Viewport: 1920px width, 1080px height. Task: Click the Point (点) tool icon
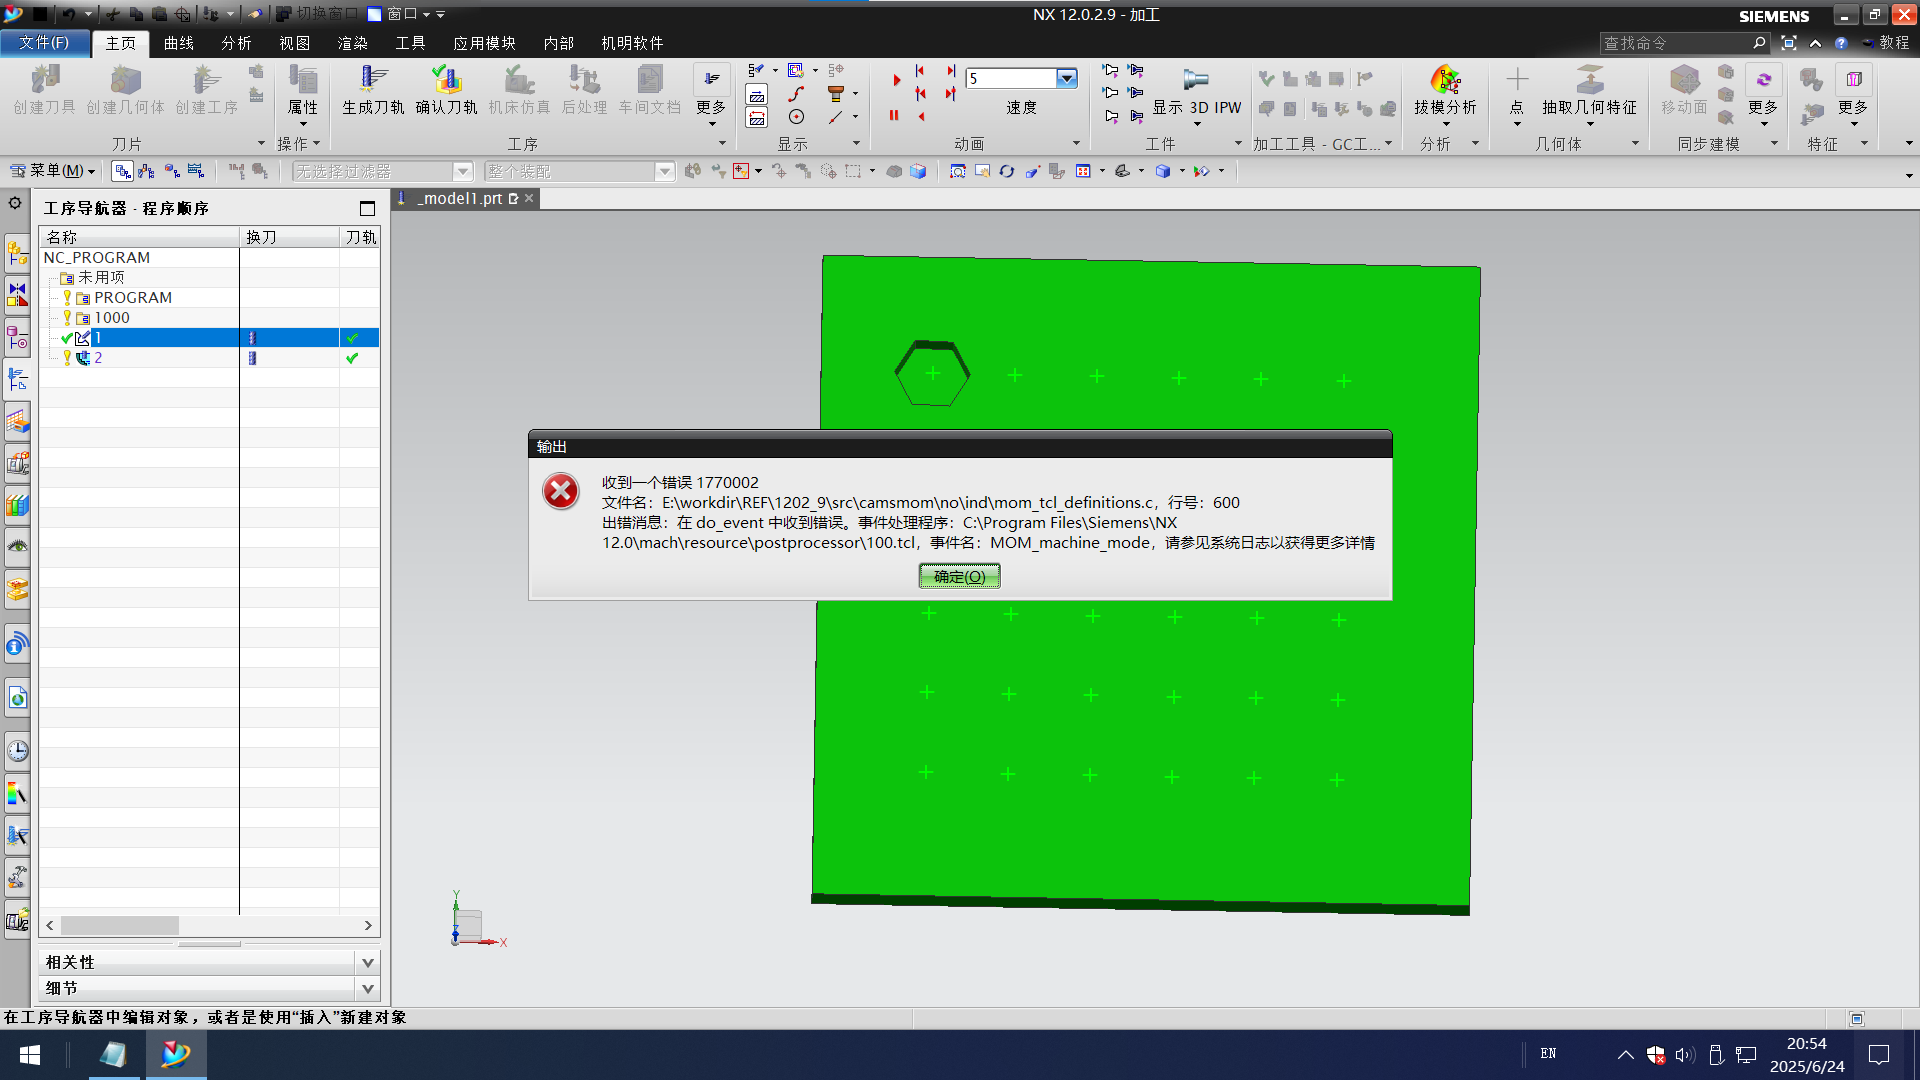tap(1516, 81)
